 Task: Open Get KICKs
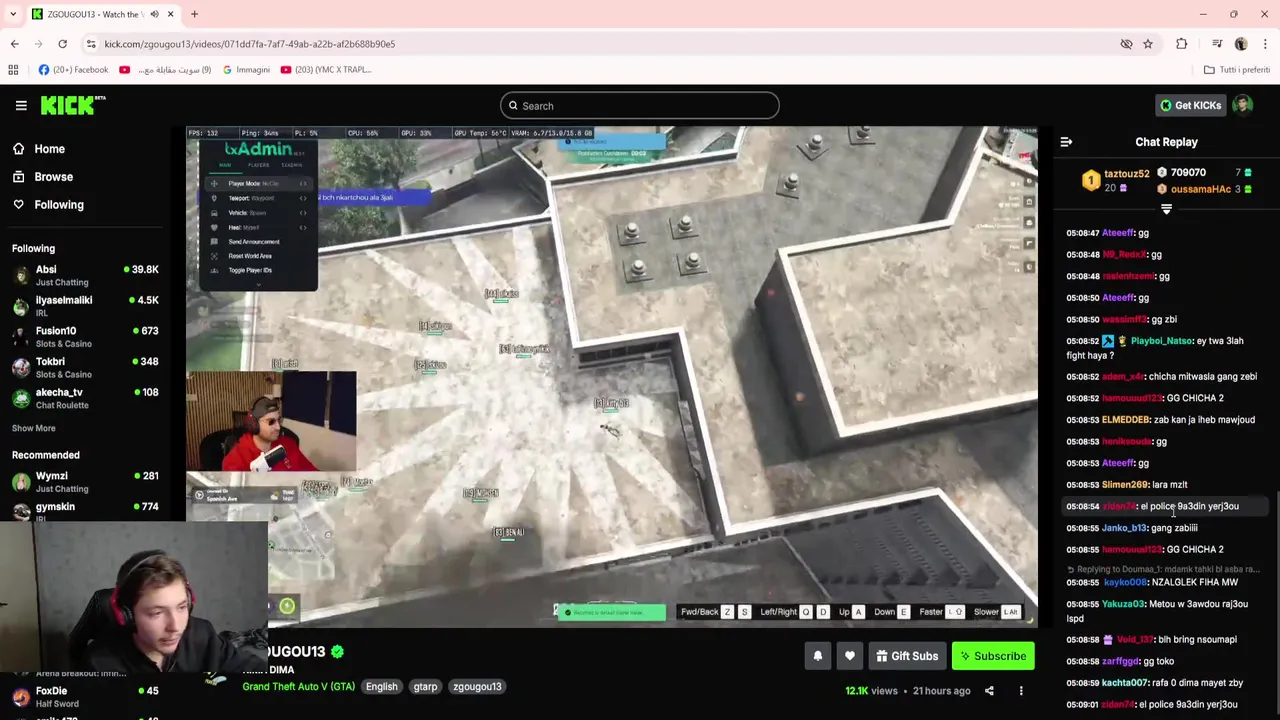click(1190, 105)
